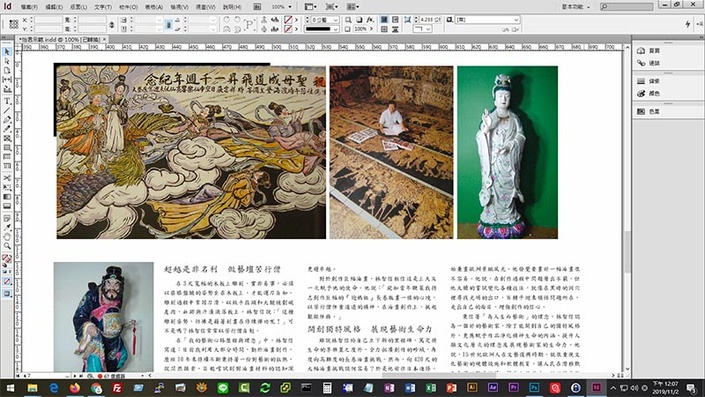Screen dimensions: 705x397
Task: Open the control panel flyout menu
Action: 699,24
